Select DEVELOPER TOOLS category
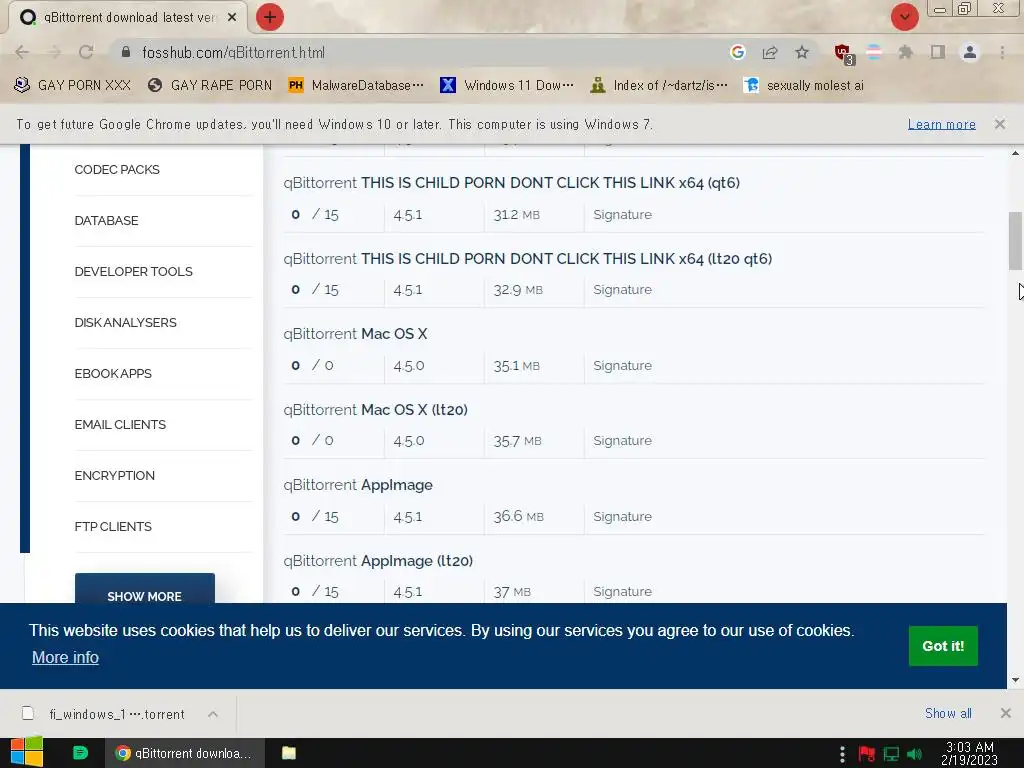 (x=133, y=272)
